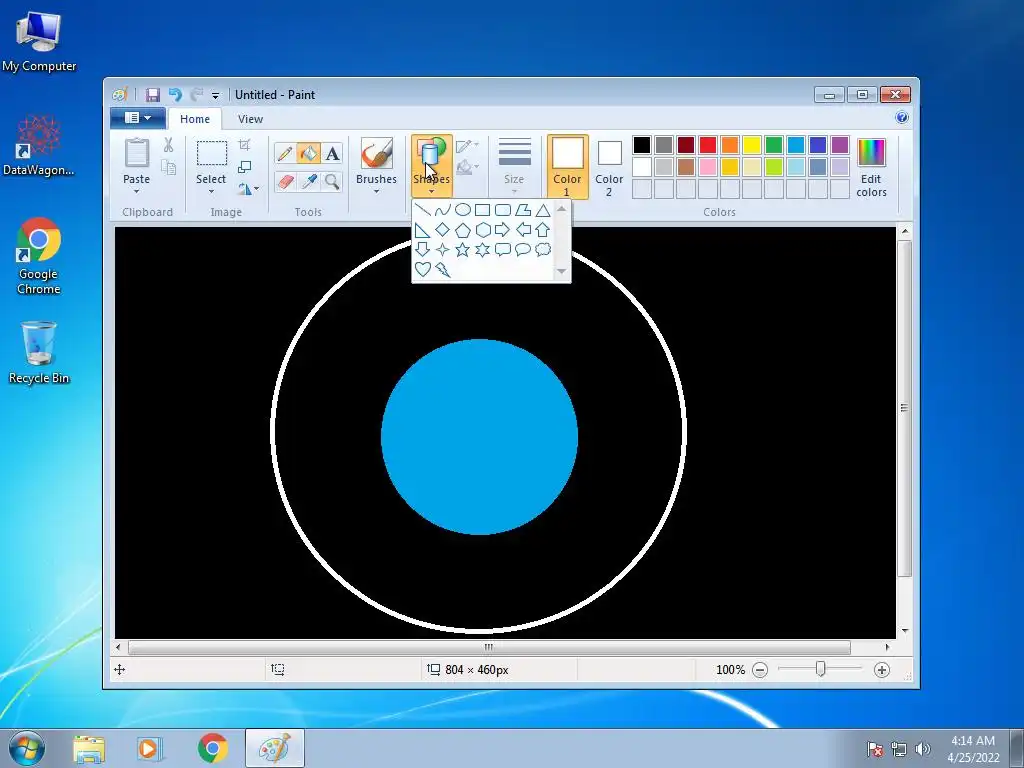Activate Color 1 foreground selector
This screenshot has height=768, width=1024.
(568, 167)
